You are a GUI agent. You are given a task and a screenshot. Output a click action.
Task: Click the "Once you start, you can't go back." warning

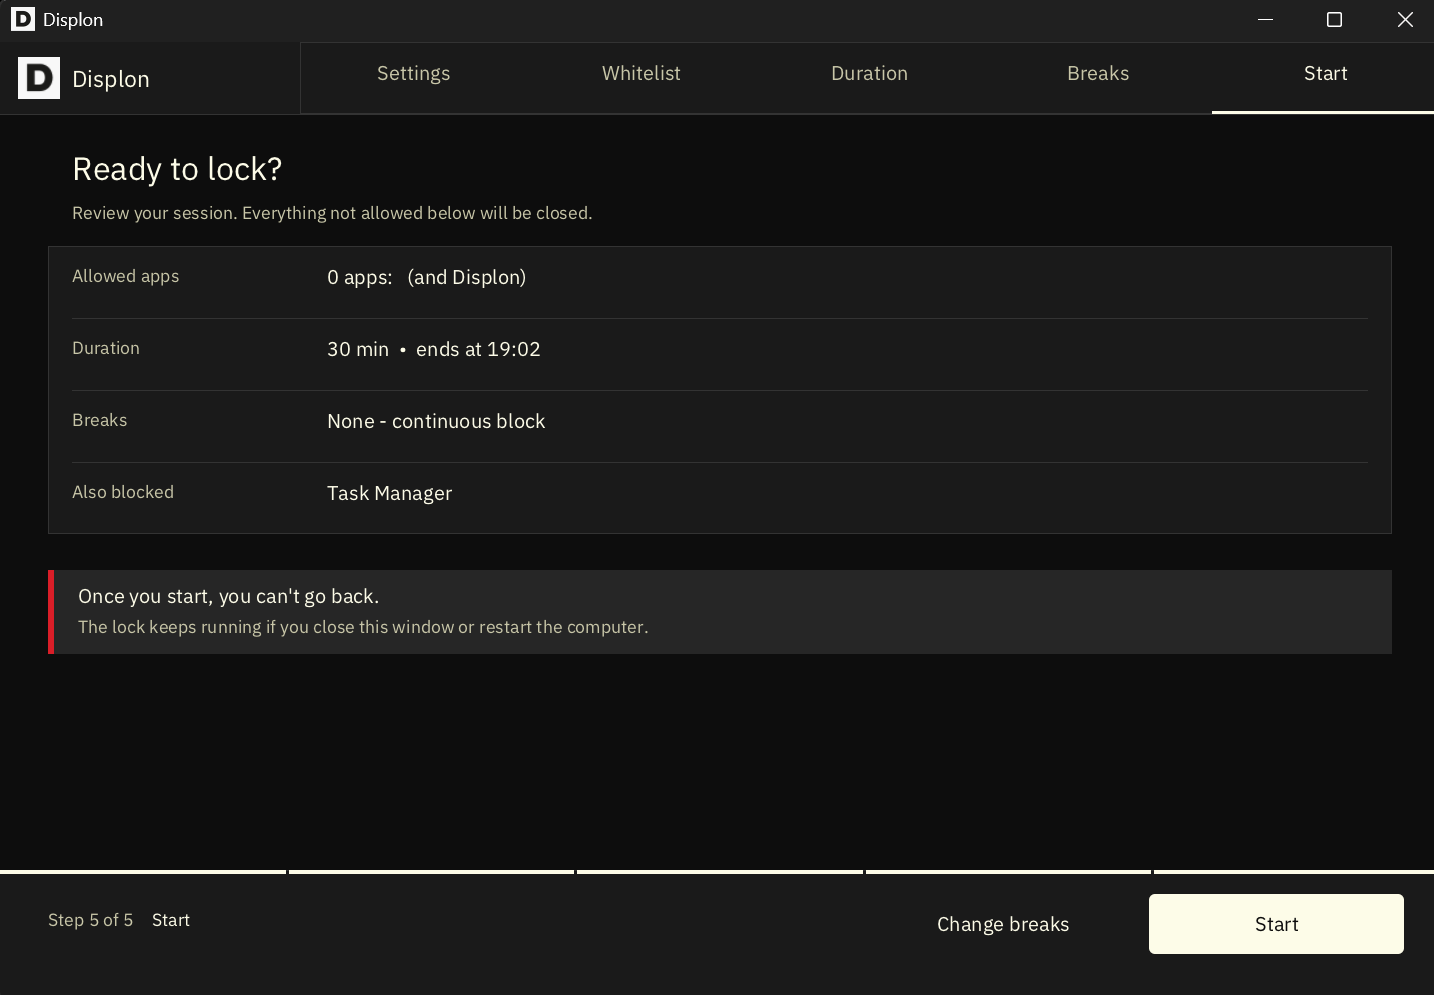pyautogui.click(x=228, y=596)
